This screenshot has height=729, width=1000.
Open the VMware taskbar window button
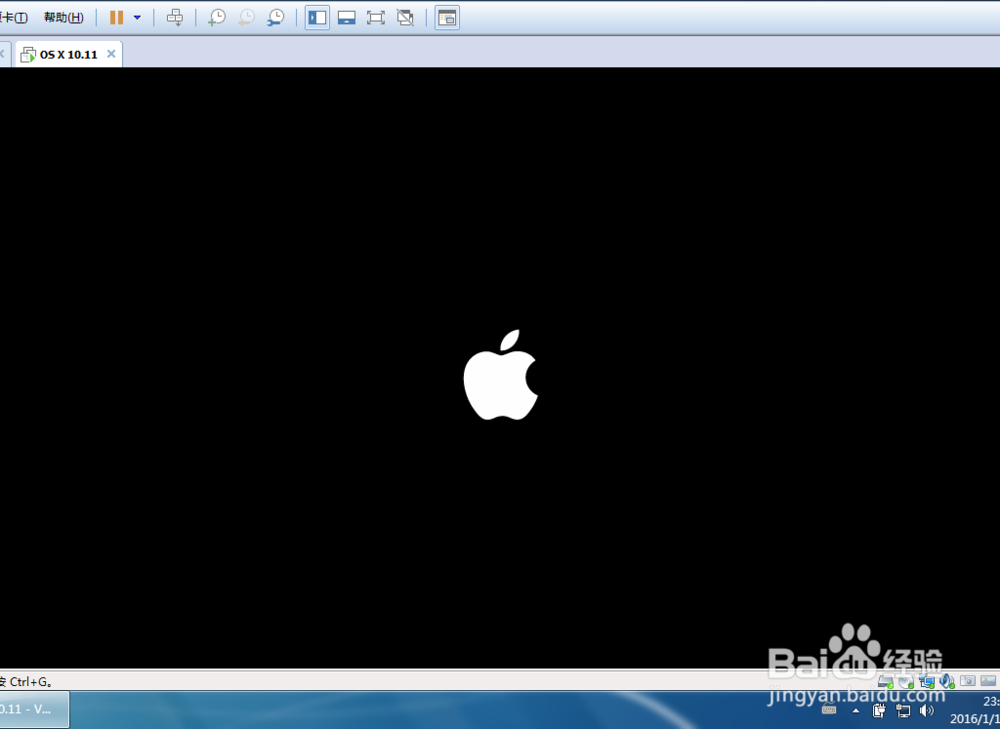(34, 709)
